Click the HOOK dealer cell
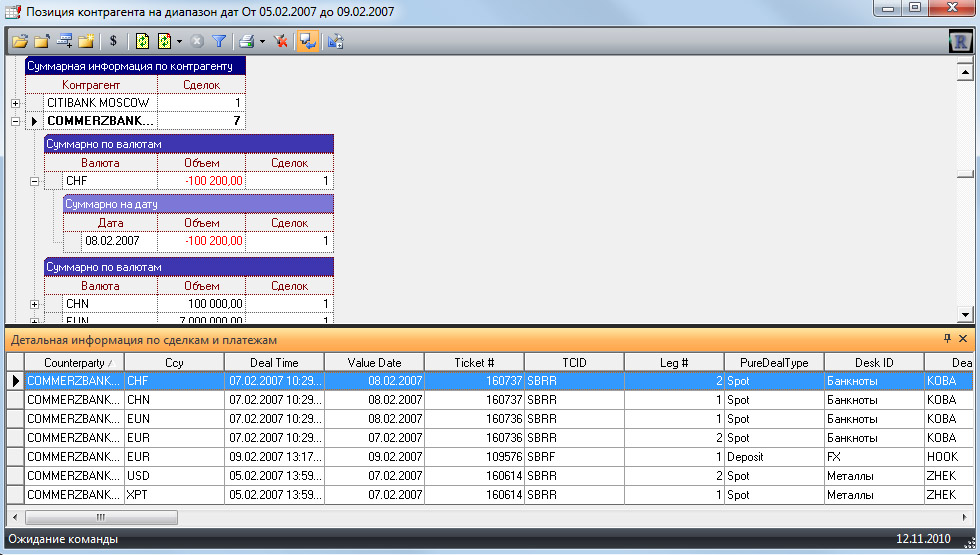The image size is (980, 555). point(949,457)
